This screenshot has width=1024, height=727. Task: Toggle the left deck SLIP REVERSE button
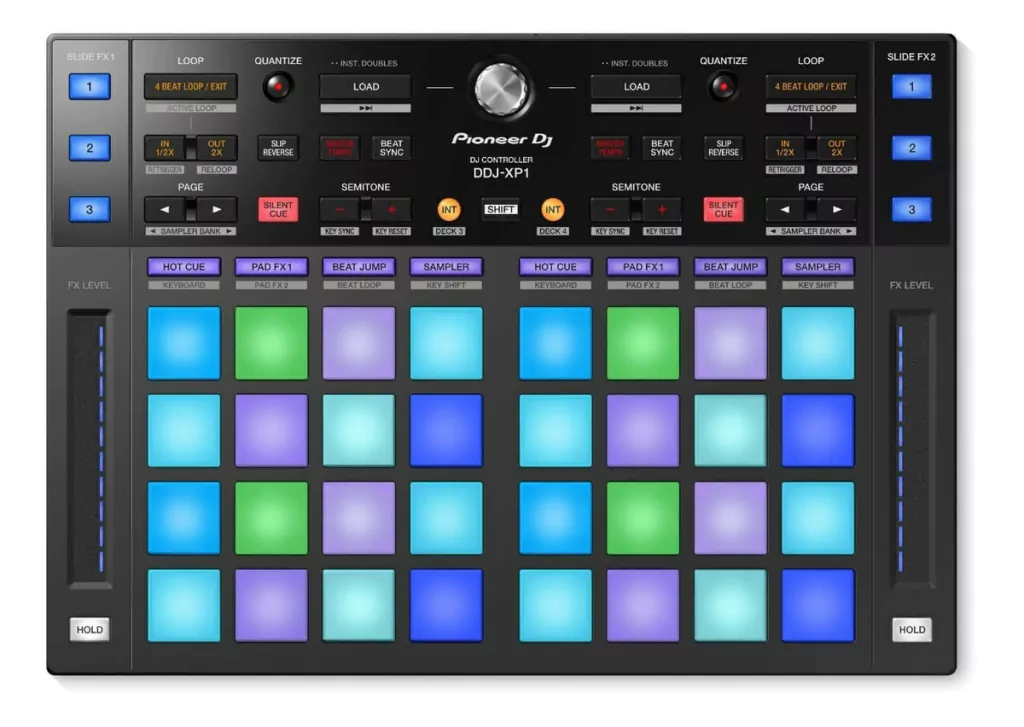[x=278, y=148]
